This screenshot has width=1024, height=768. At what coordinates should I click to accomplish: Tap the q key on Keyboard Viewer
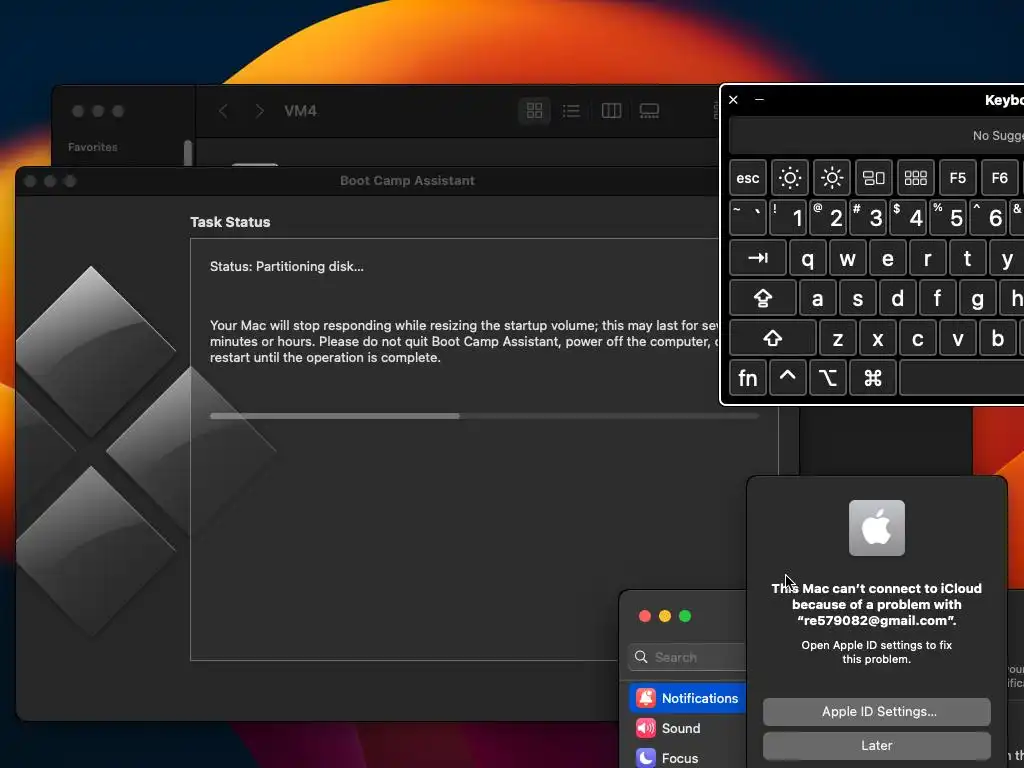click(x=808, y=258)
